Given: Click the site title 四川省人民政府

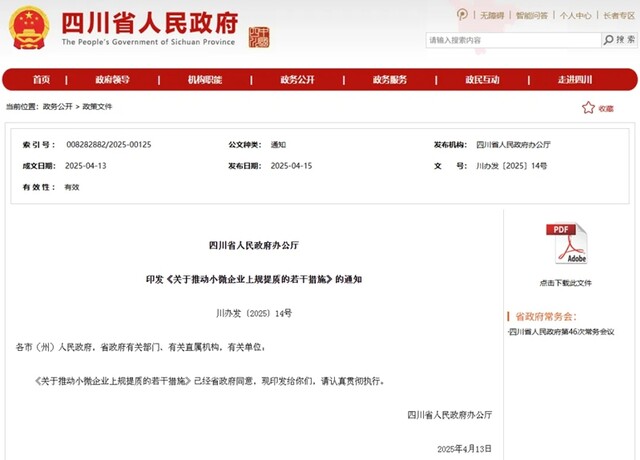Looking at the screenshot, I should point(150,22).
